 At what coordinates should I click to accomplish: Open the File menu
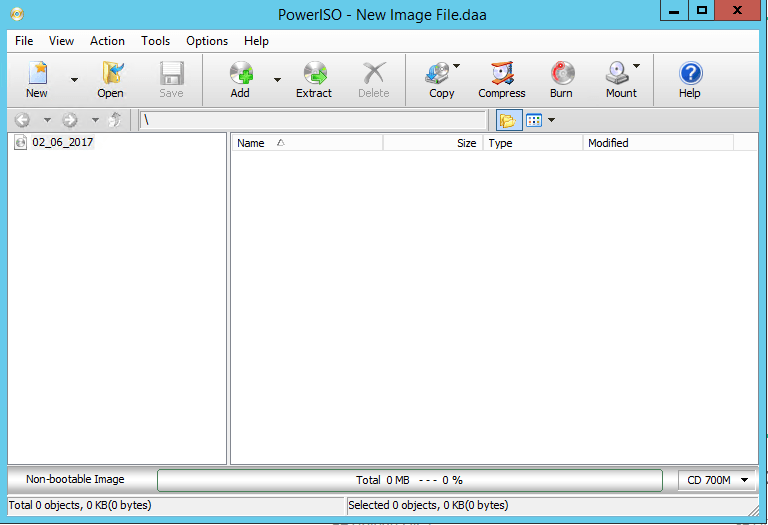[24, 41]
